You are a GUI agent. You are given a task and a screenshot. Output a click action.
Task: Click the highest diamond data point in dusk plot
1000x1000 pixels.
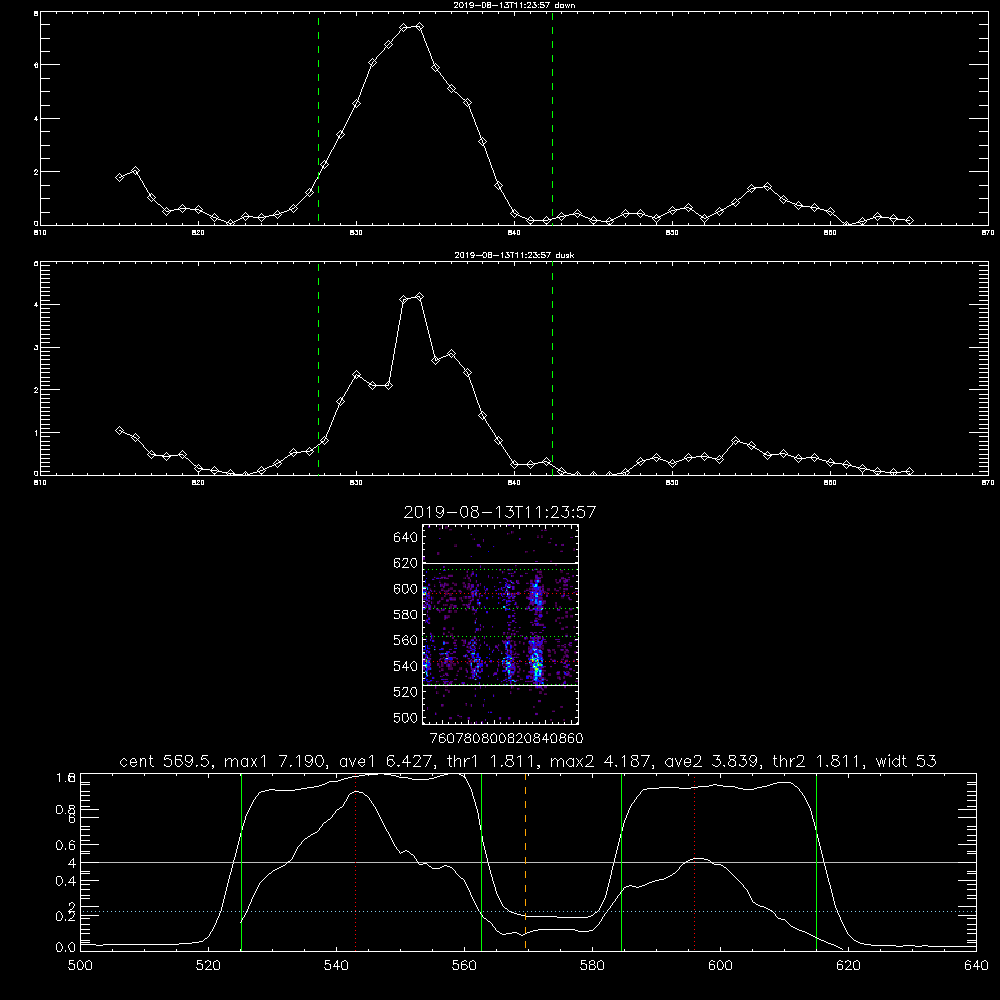pos(419,297)
